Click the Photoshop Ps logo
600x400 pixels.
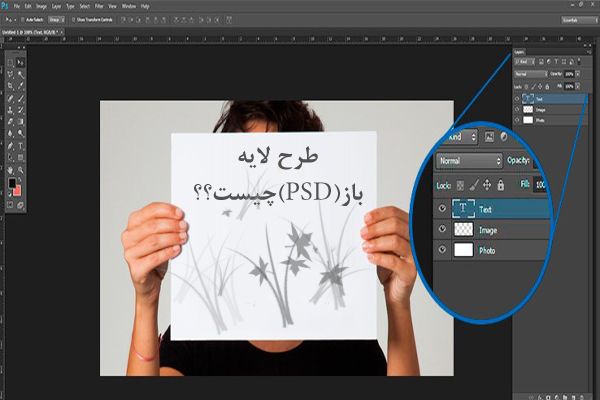click(x=4, y=6)
